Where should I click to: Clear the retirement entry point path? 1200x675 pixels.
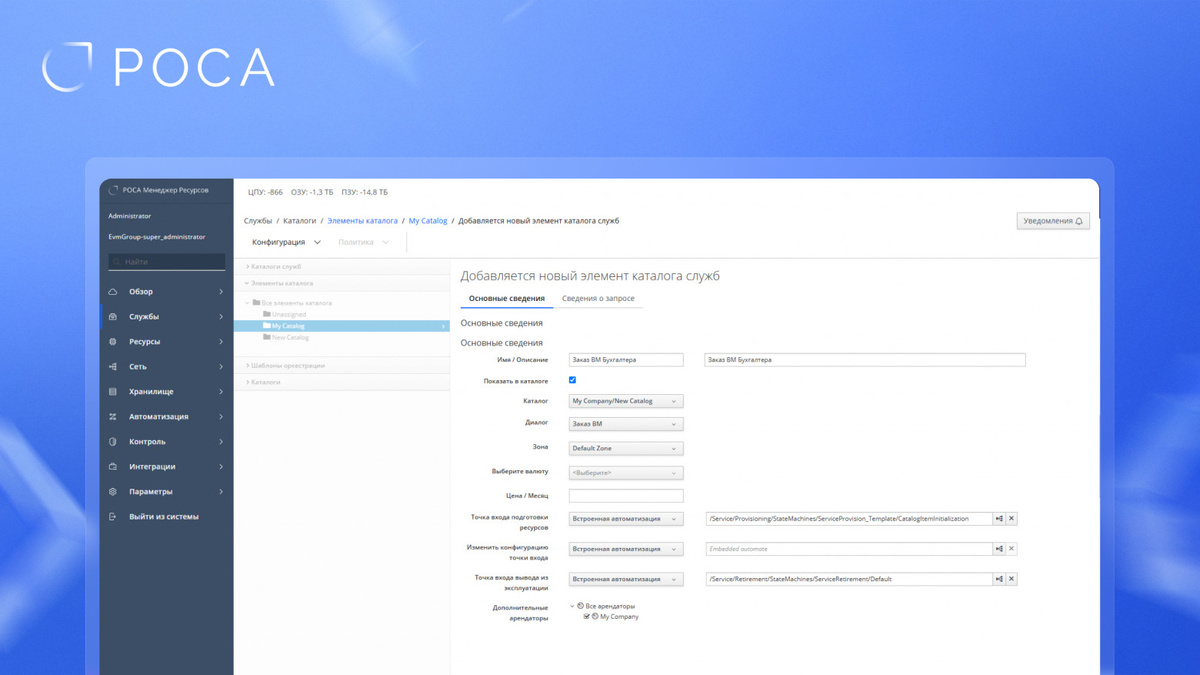(x=1011, y=579)
